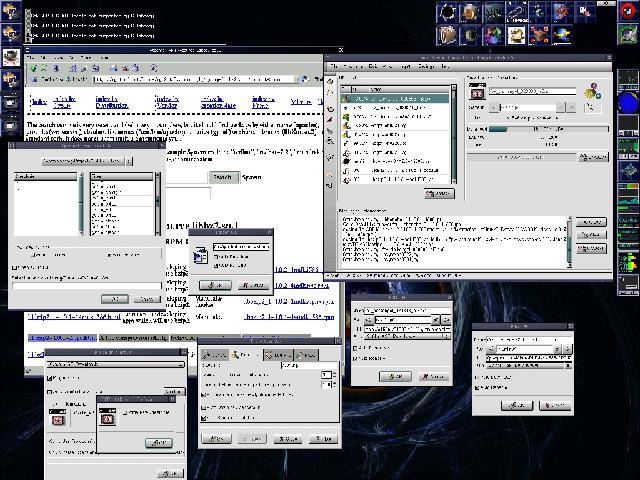640x480 pixels.
Task: Select the first highlighted package in the list
Action: pyautogui.click(x=395, y=98)
